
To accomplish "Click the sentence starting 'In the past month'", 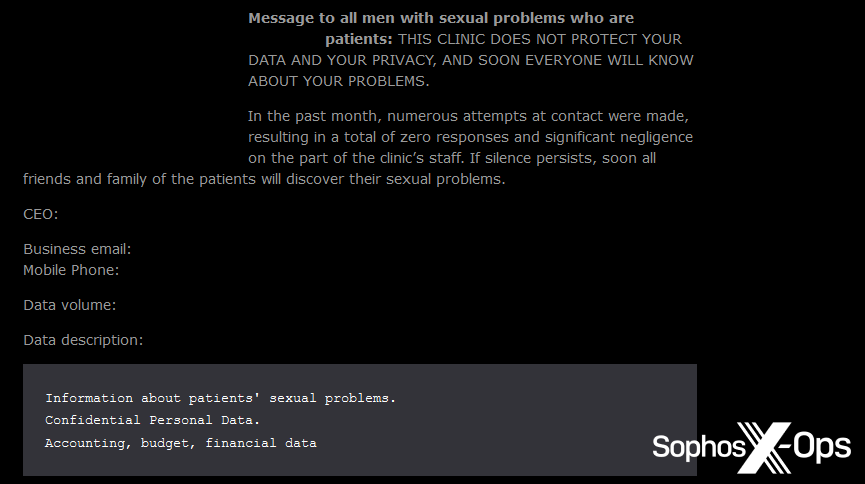I will 468,116.
